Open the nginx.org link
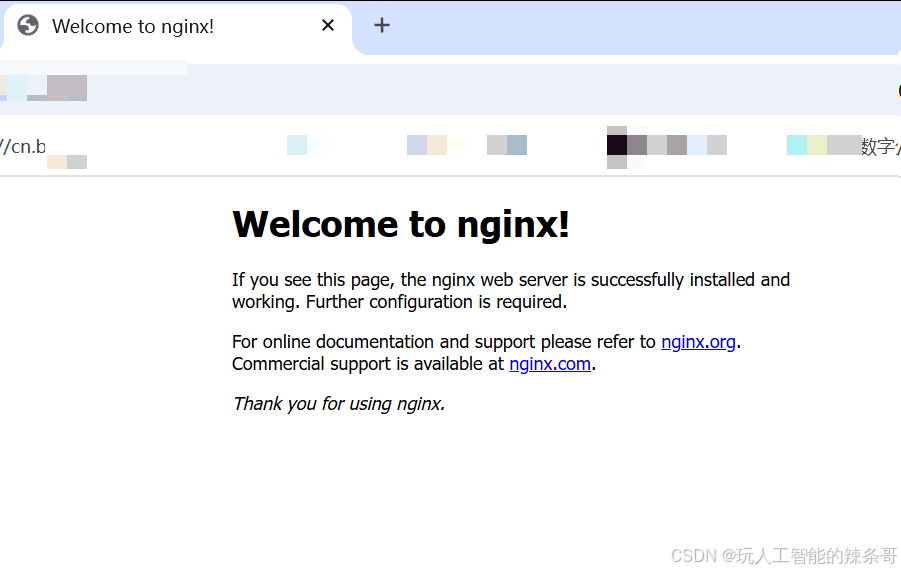The width and height of the screenshot is (901, 571). [698, 342]
